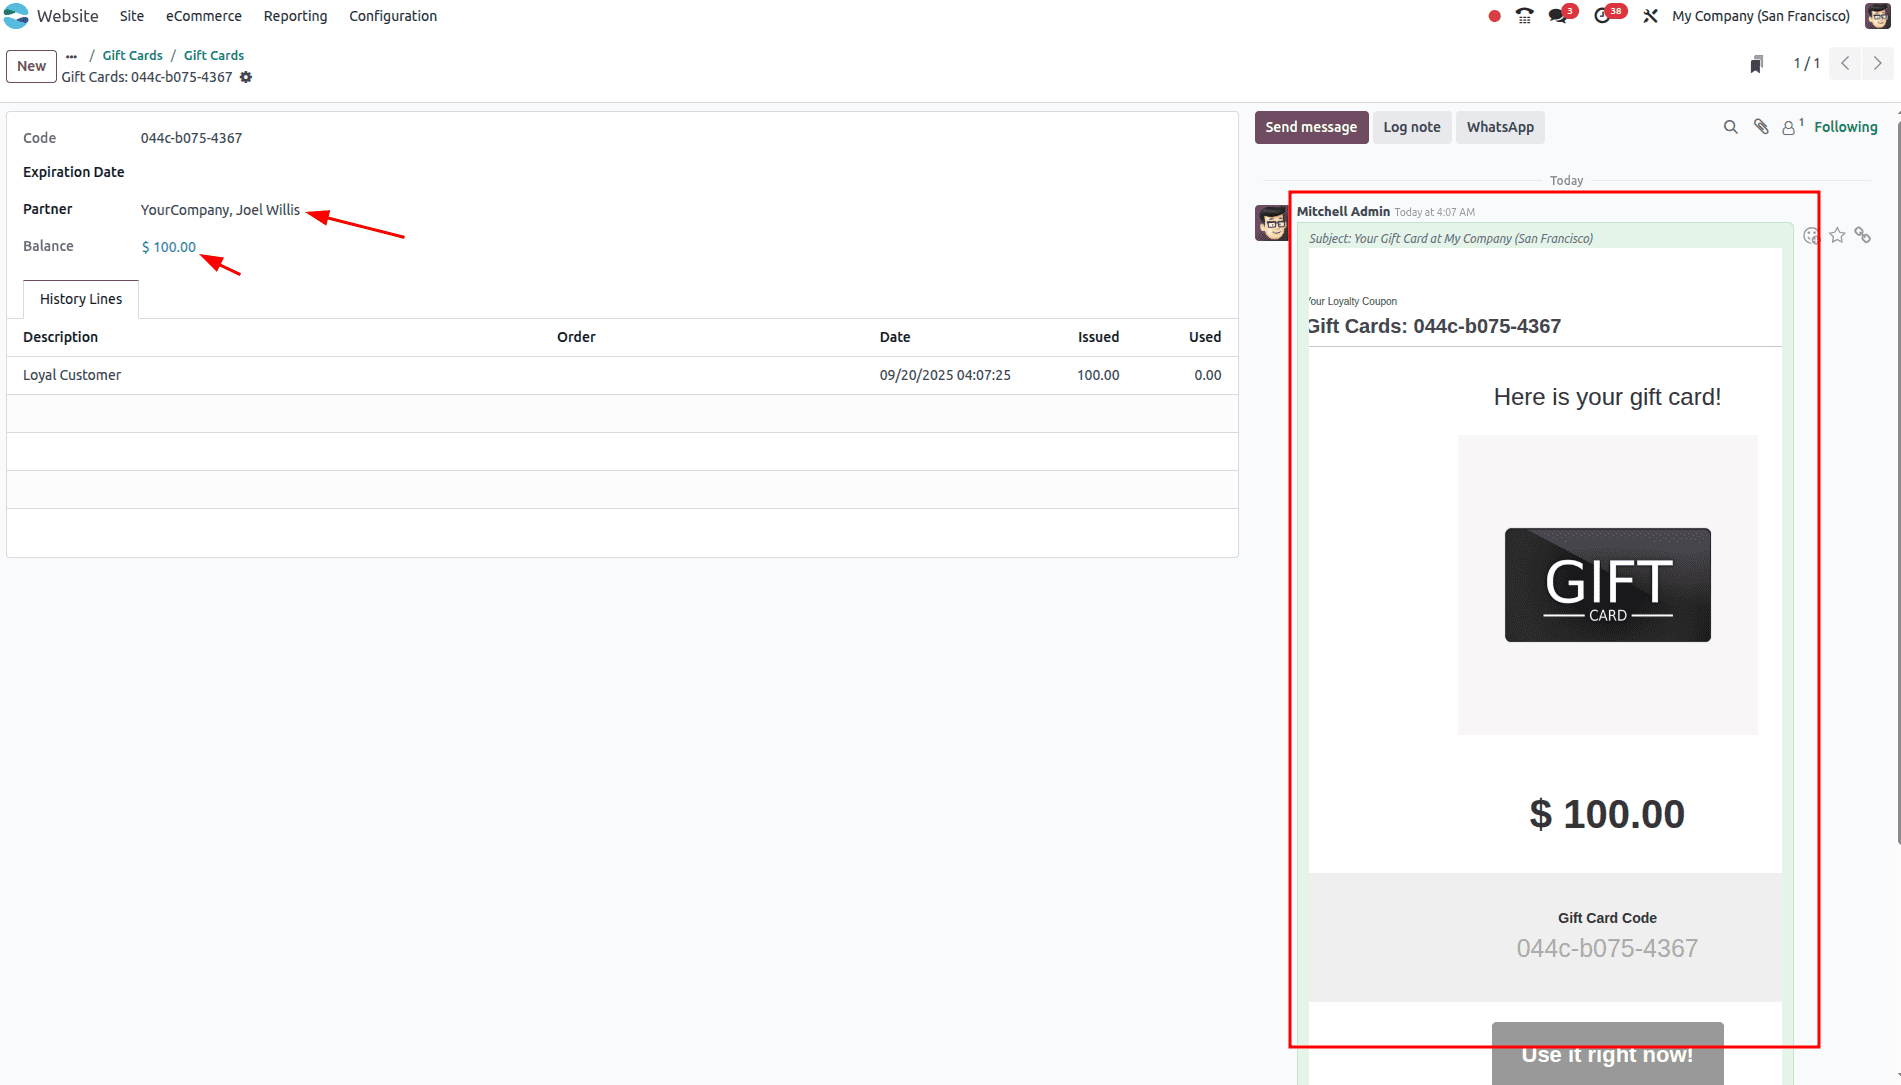Open the Site menu

click(132, 16)
